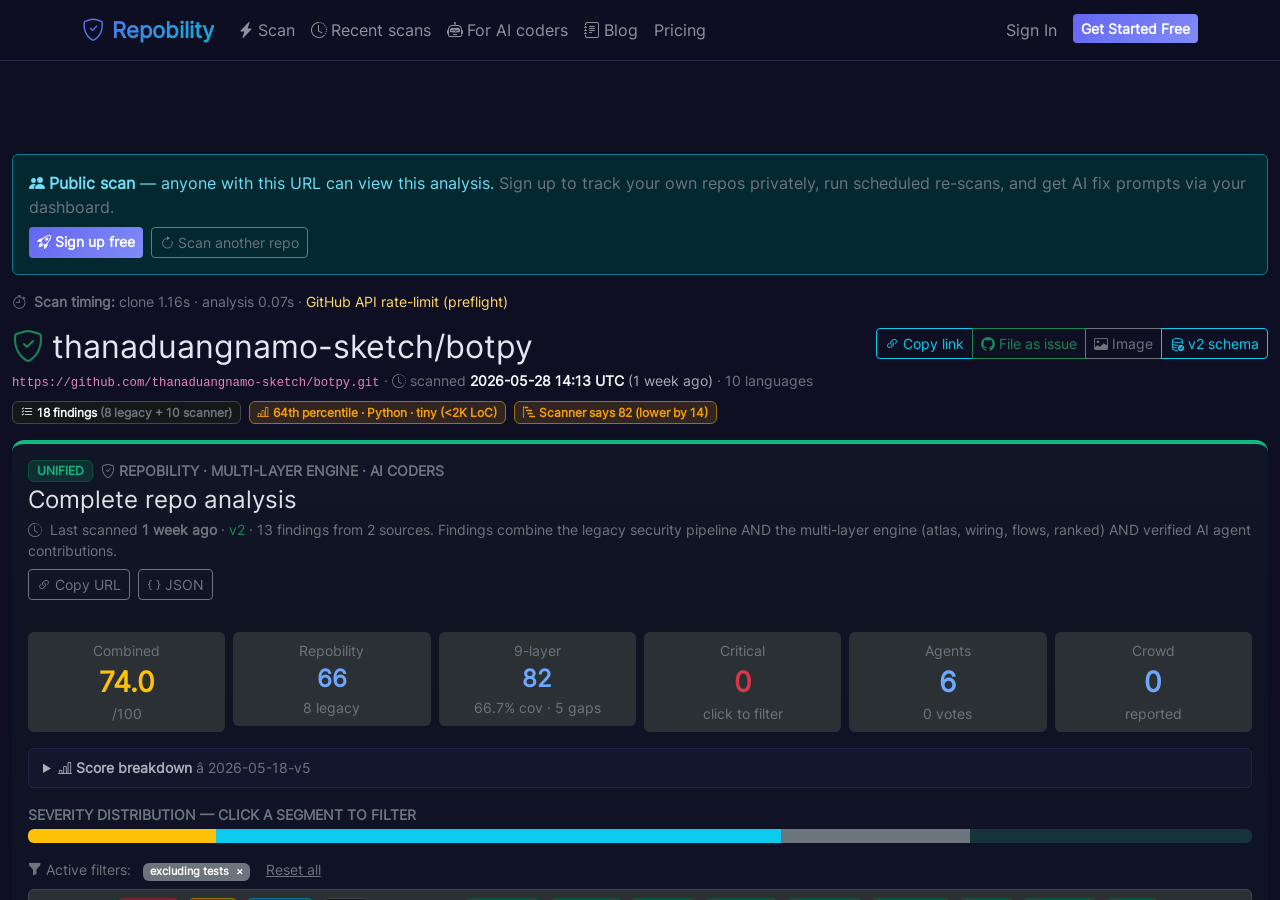Visit the Blog nav link
The image size is (1280, 900).
pos(611,30)
